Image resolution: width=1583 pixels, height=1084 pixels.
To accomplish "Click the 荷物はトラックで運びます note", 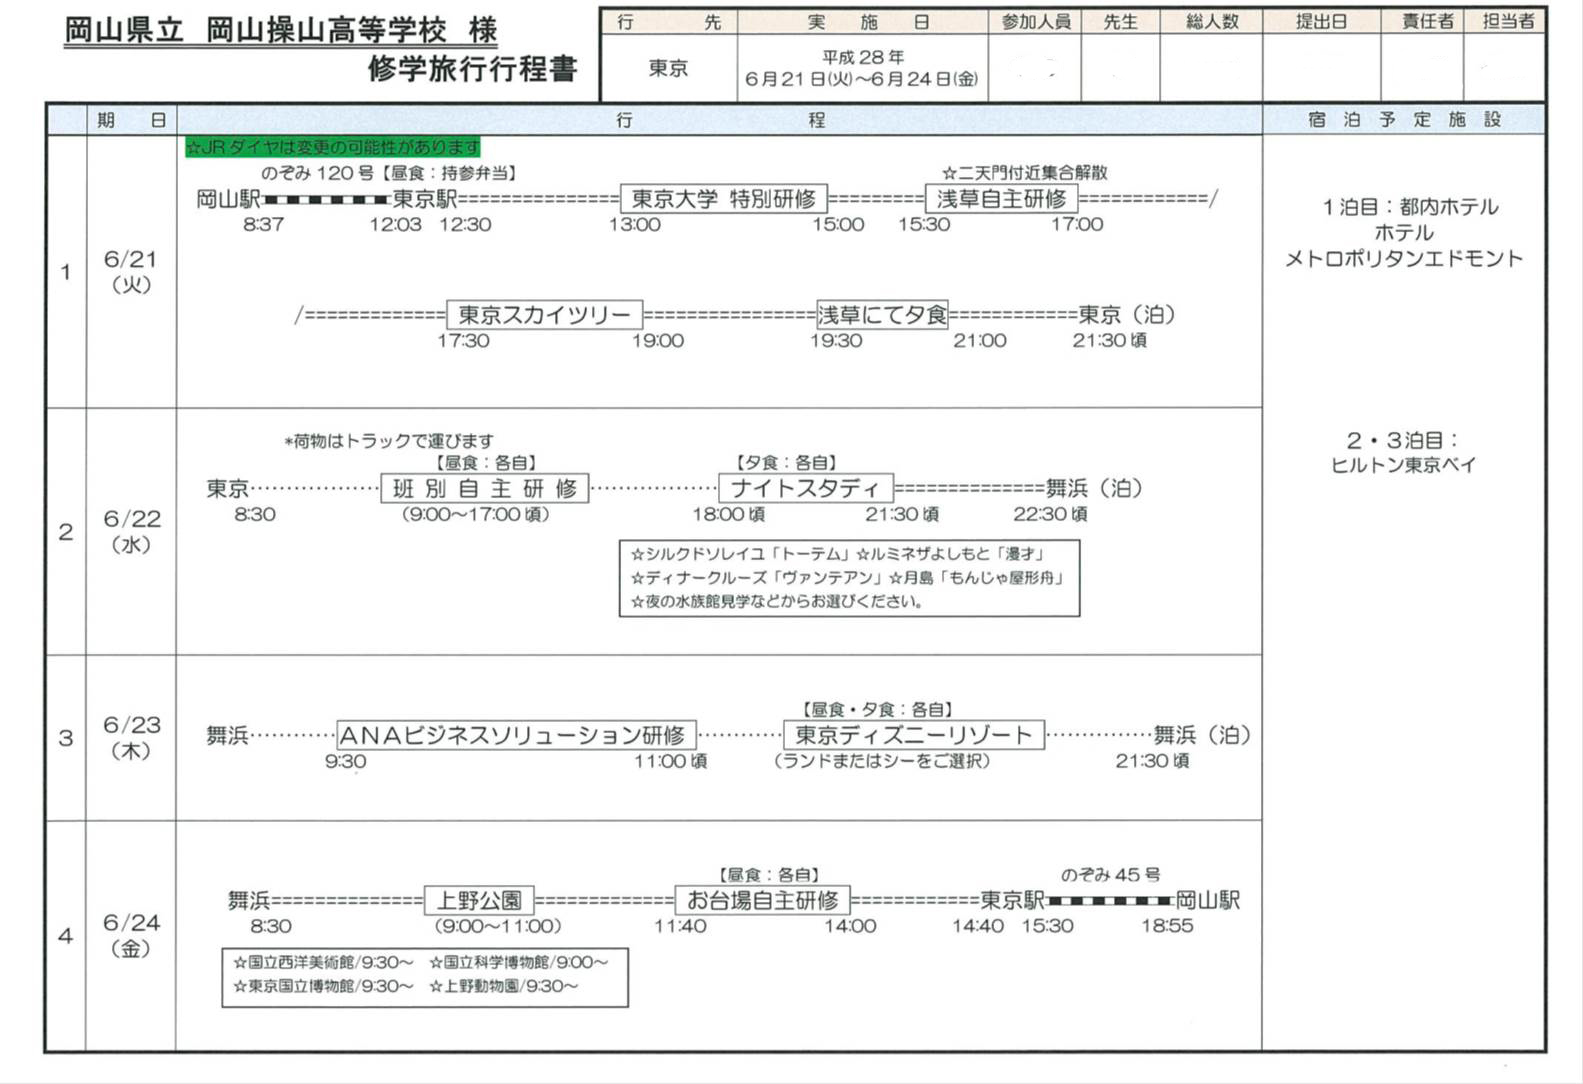I will [x=389, y=440].
